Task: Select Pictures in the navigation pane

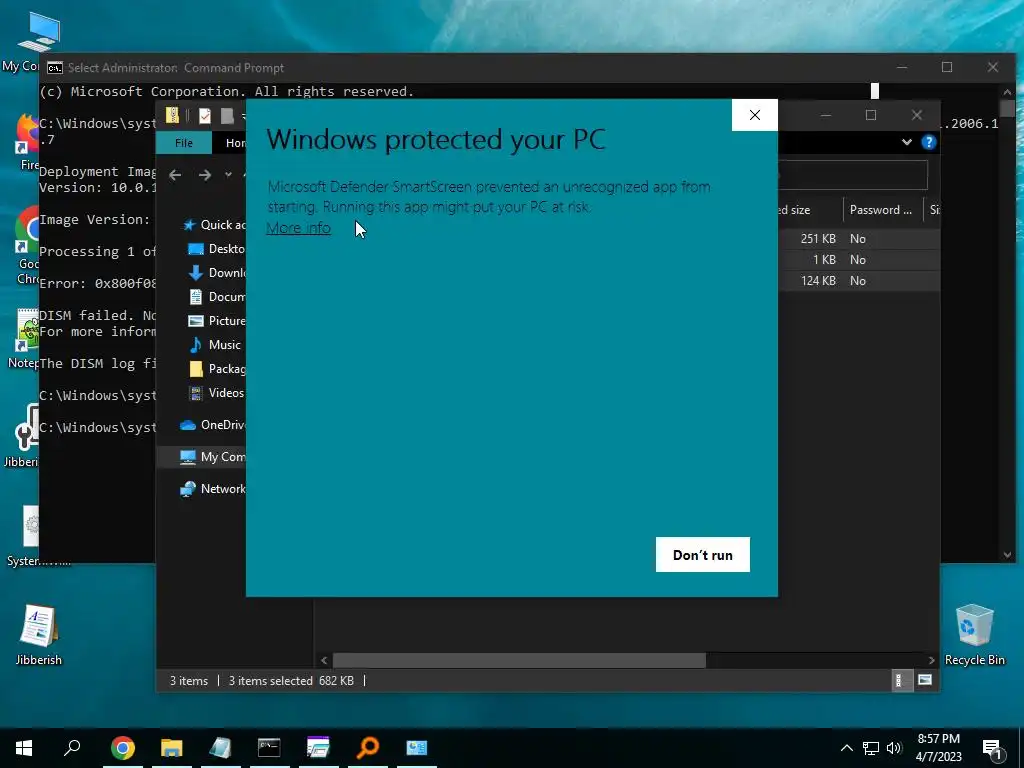Action: [216, 321]
